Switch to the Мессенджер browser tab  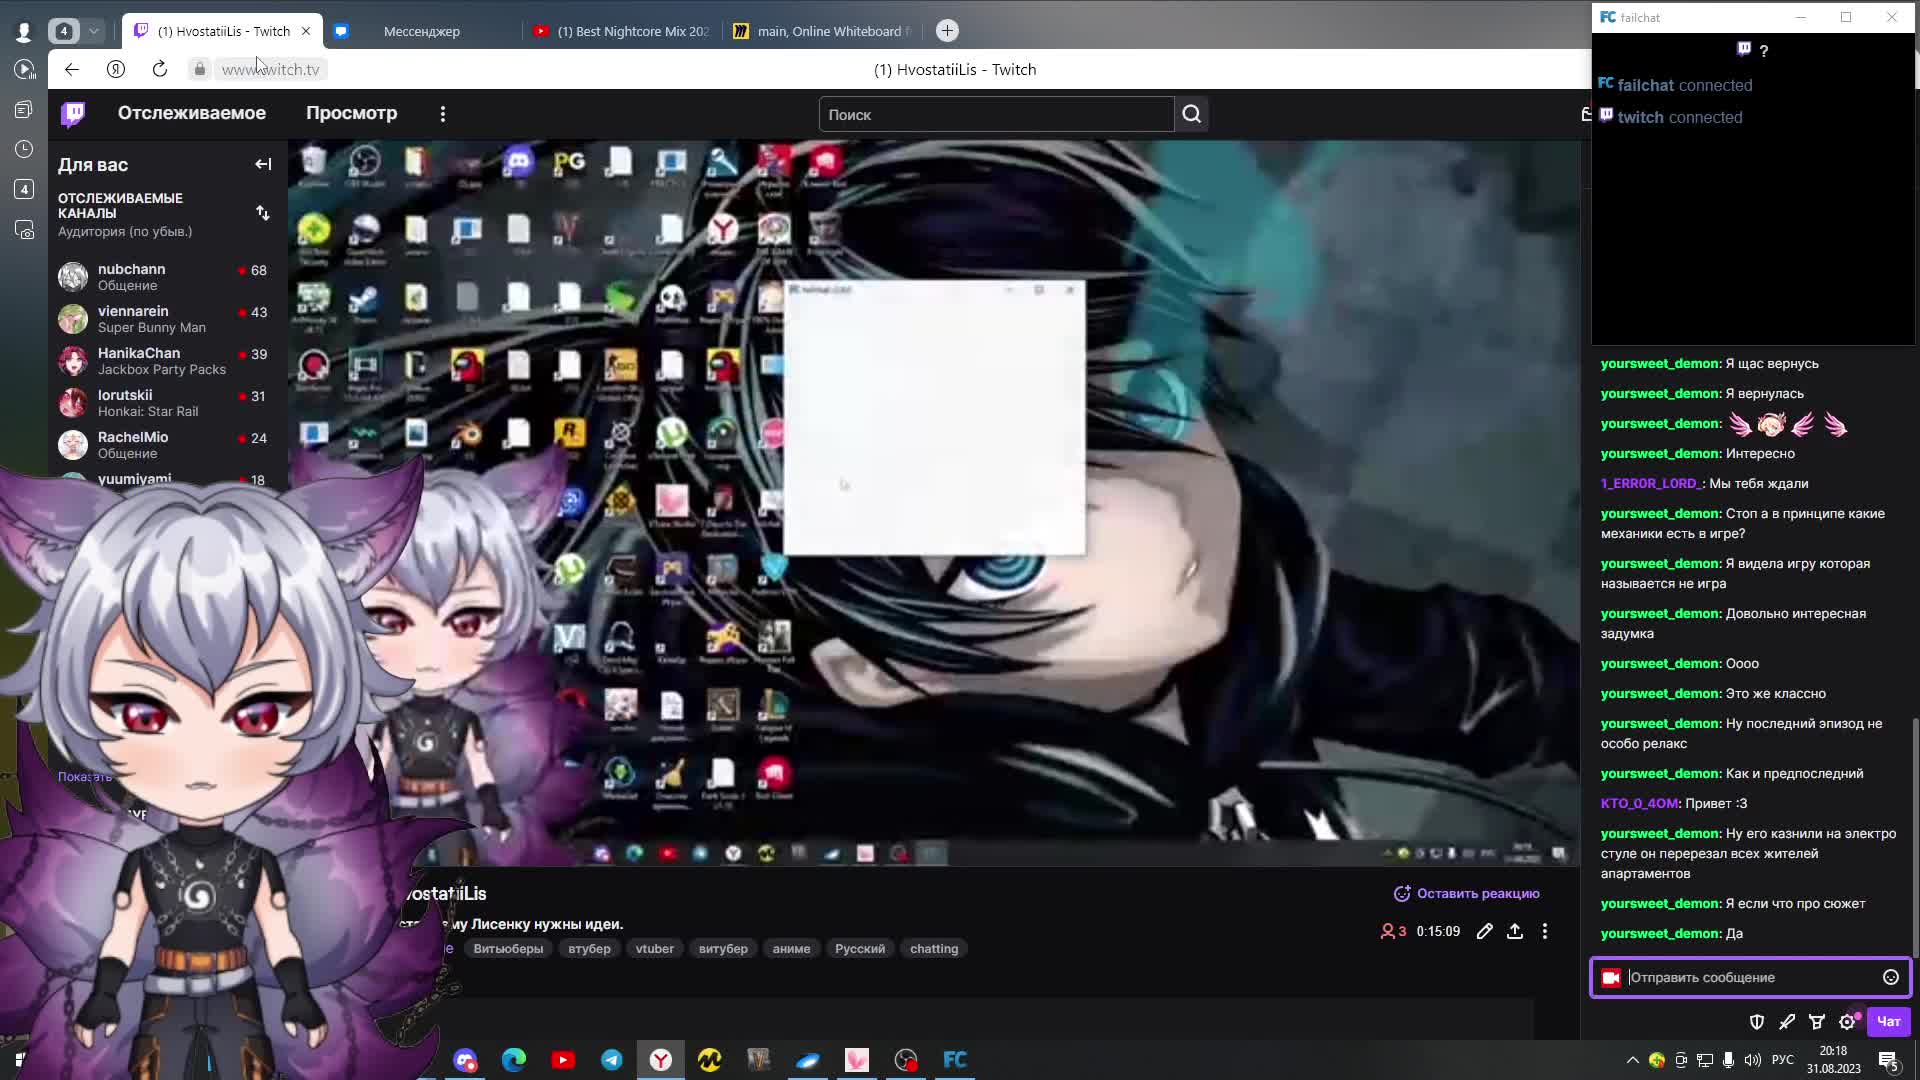(x=422, y=31)
